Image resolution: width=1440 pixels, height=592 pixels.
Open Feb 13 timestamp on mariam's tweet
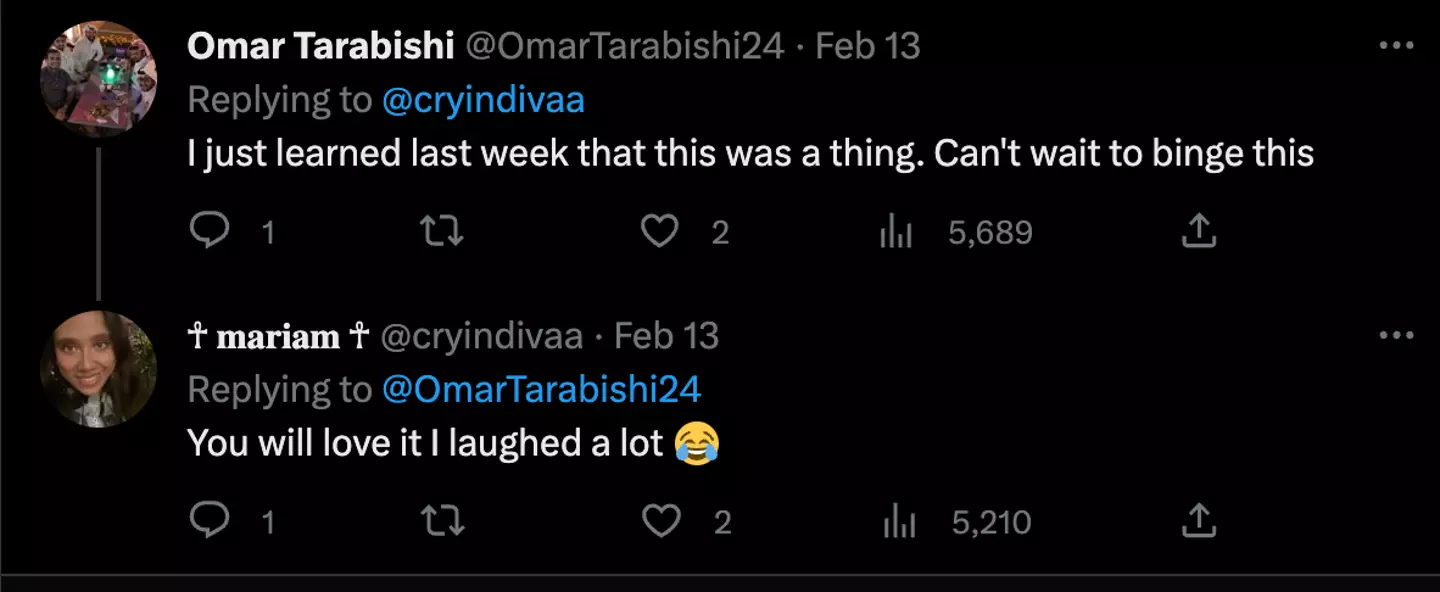pyautogui.click(x=666, y=336)
